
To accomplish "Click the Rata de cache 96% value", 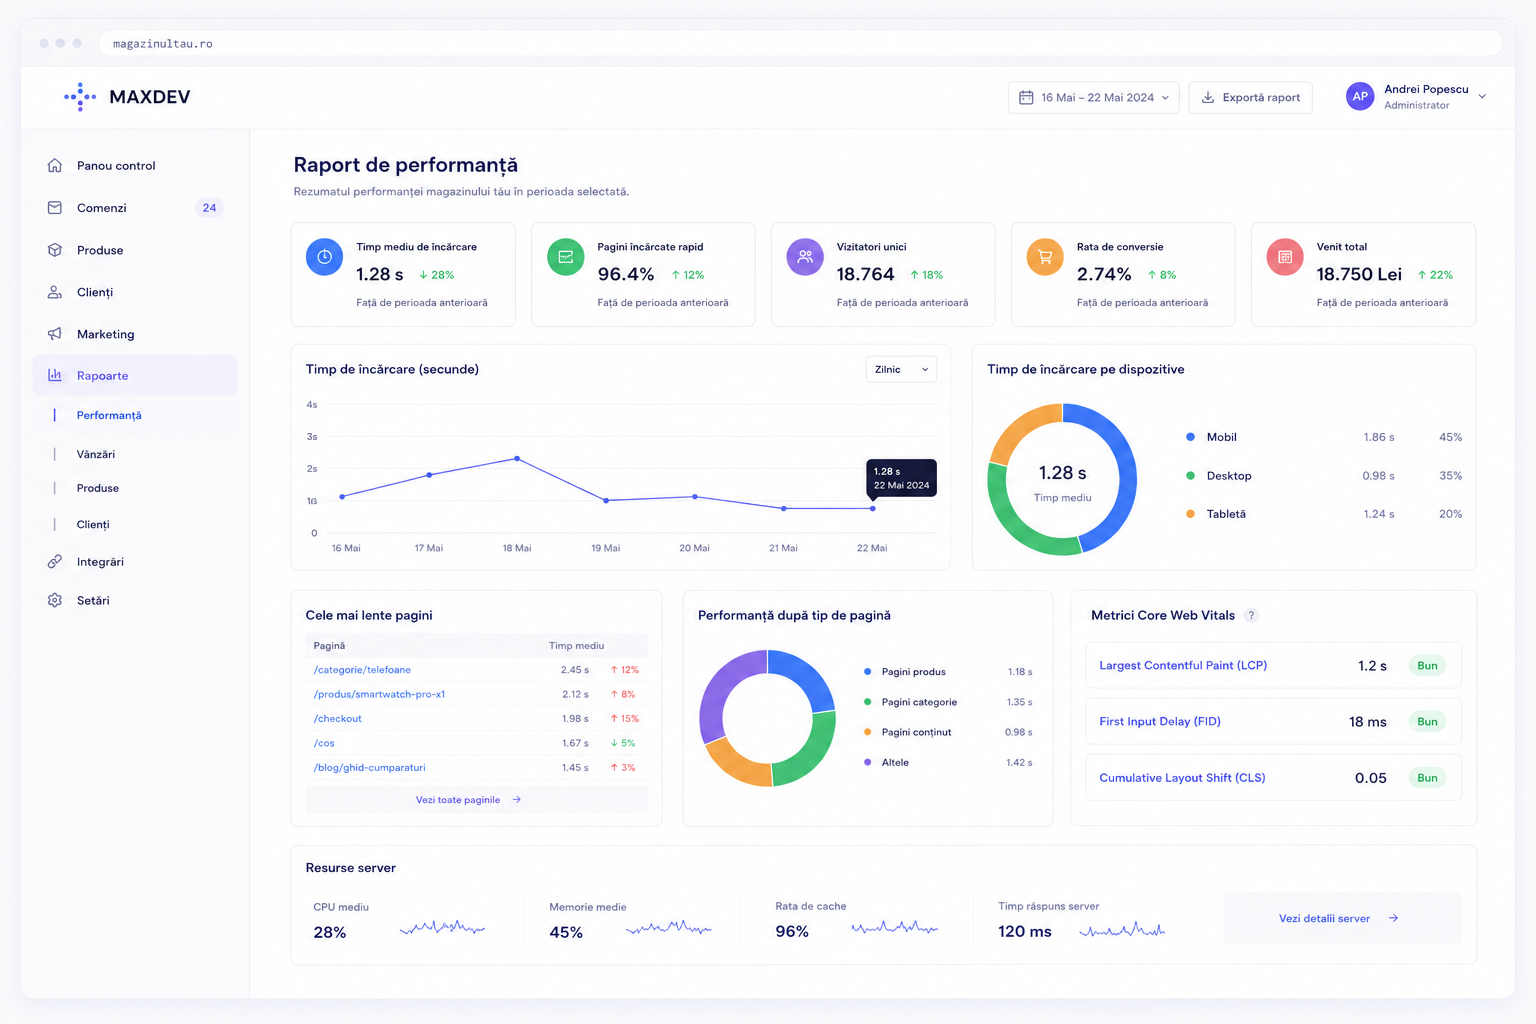I will tap(792, 931).
